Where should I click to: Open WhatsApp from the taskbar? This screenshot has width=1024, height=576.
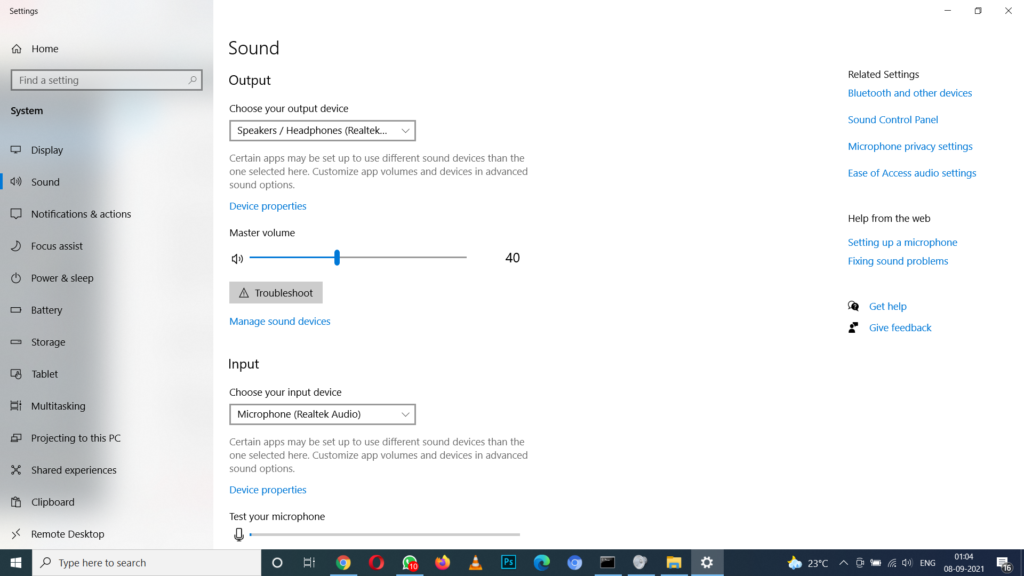[410, 562]
